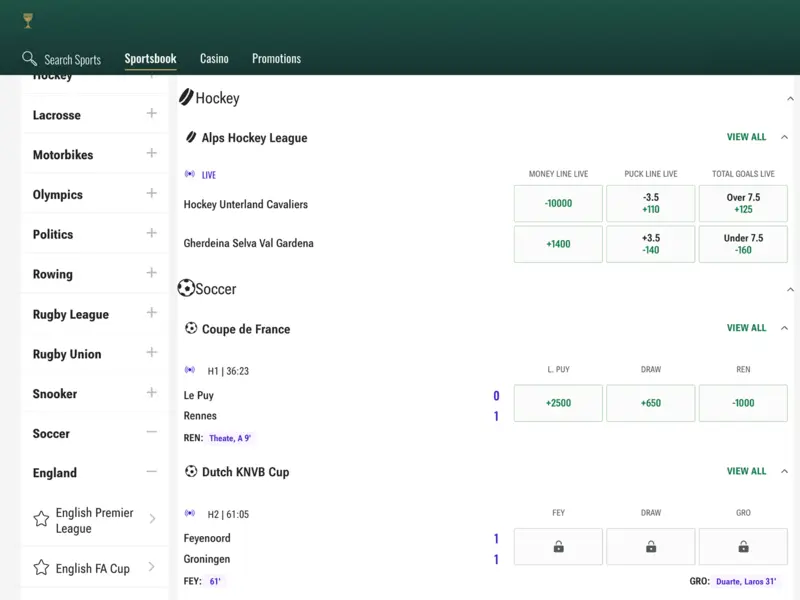
Task: Click the soccer ball icon by Coupe de France
Action: tap(191, 329)
